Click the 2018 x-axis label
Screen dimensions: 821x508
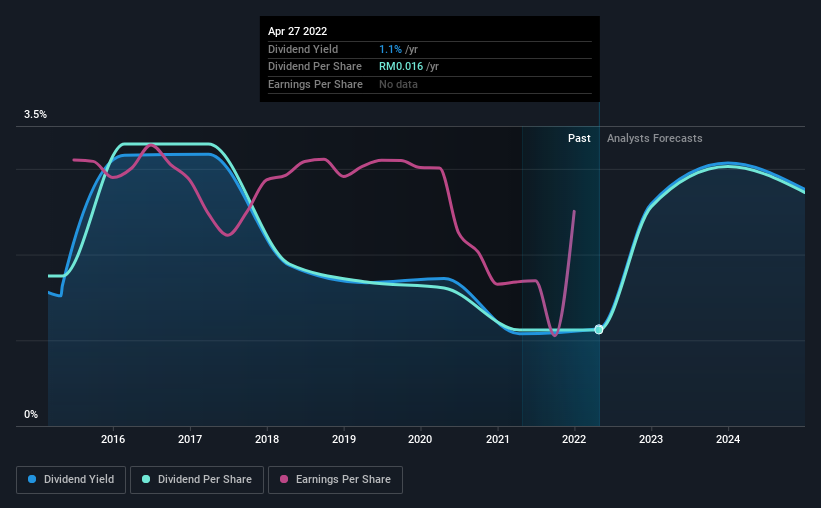(x=267, y=439)
